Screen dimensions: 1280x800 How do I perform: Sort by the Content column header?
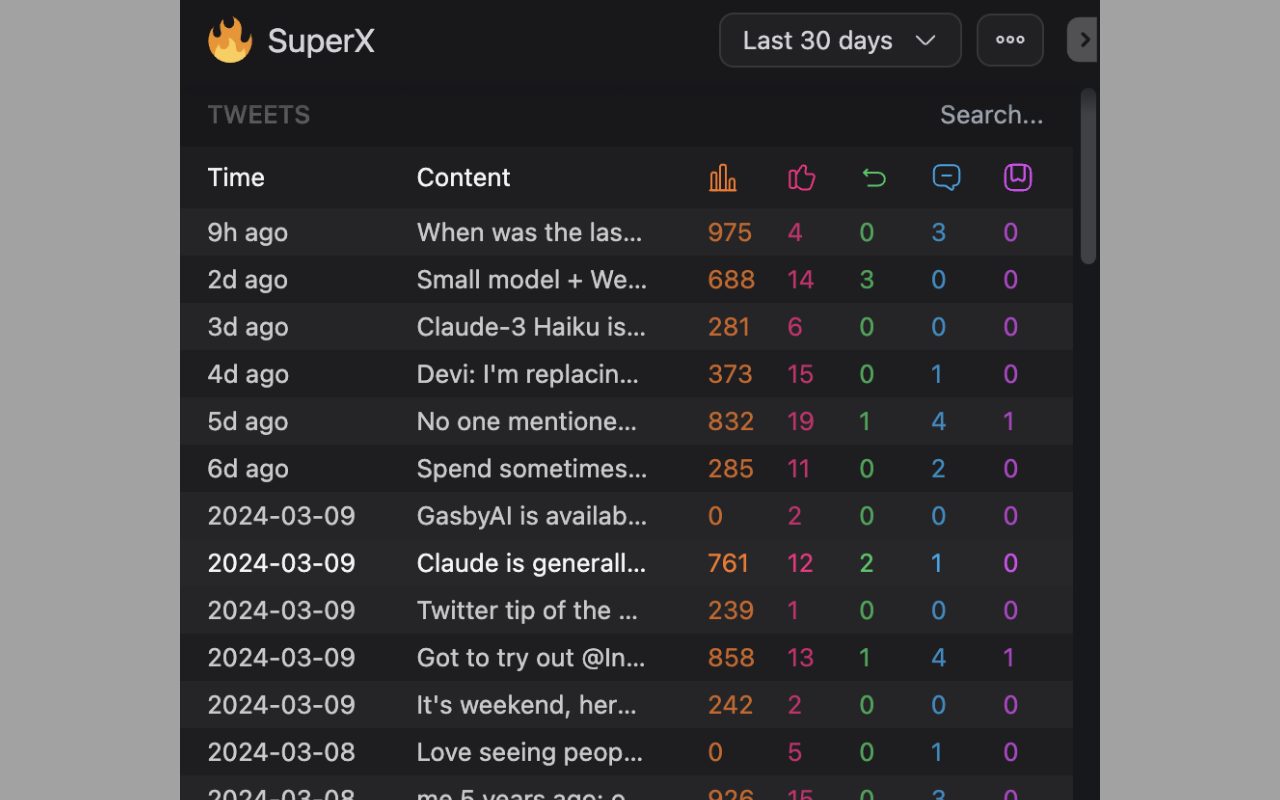click(463, 177)
